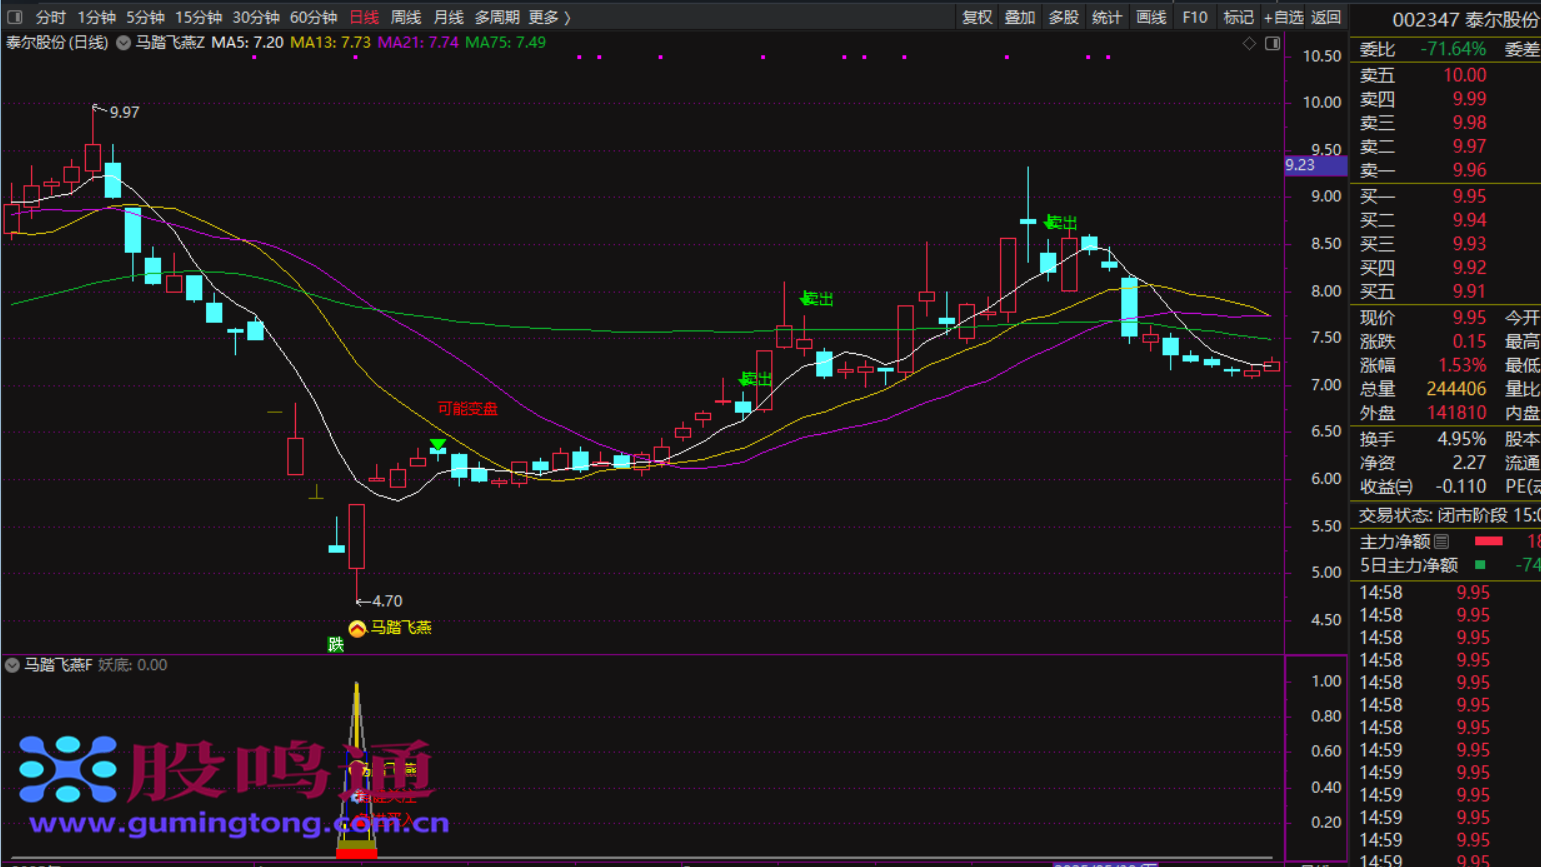Expand the 马踏飞燕Z main indicator dropdown

pyautogui.click(x=123, y=43)
